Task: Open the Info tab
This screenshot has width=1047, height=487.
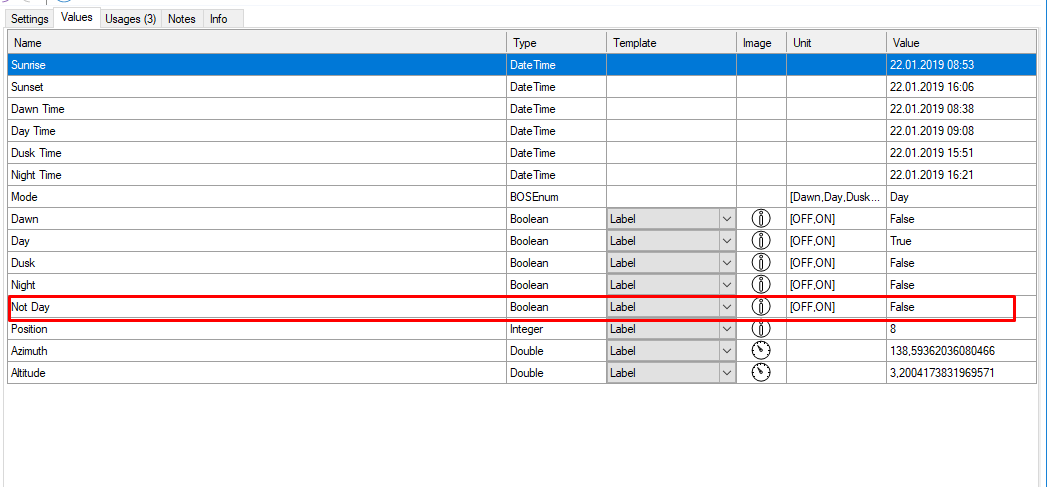Action: point(218,19)
